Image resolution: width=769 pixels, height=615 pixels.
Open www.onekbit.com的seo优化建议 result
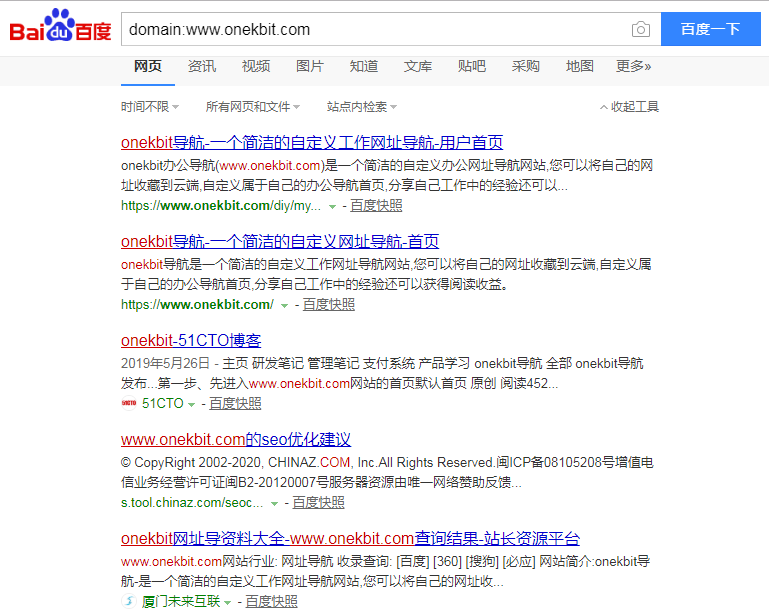pyautogui.click(x=236, y=439)
